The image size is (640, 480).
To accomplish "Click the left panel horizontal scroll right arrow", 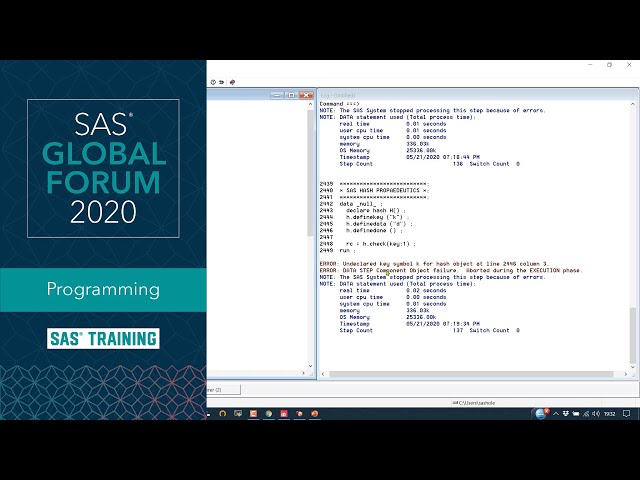I will (x=303, y=373).
